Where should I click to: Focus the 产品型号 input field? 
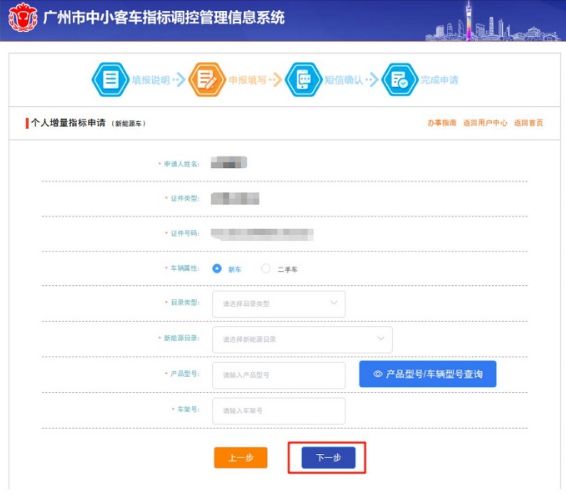pyautogui.click(x=279, y=375)
